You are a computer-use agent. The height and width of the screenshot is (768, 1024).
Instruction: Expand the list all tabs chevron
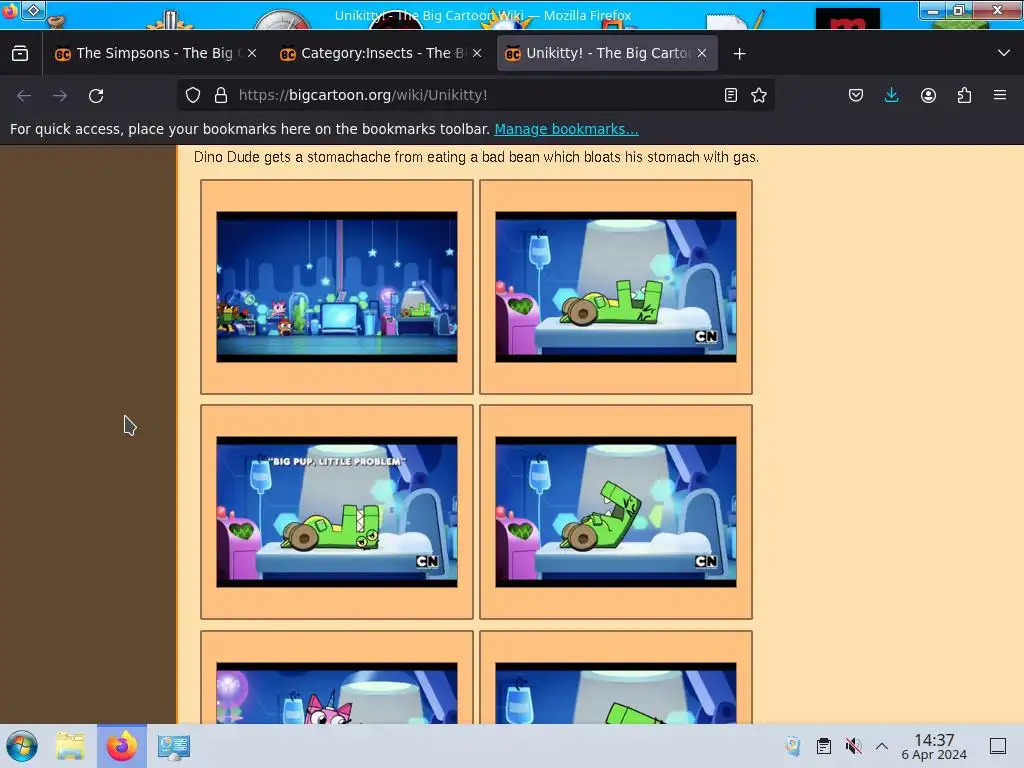(1004, 54)
